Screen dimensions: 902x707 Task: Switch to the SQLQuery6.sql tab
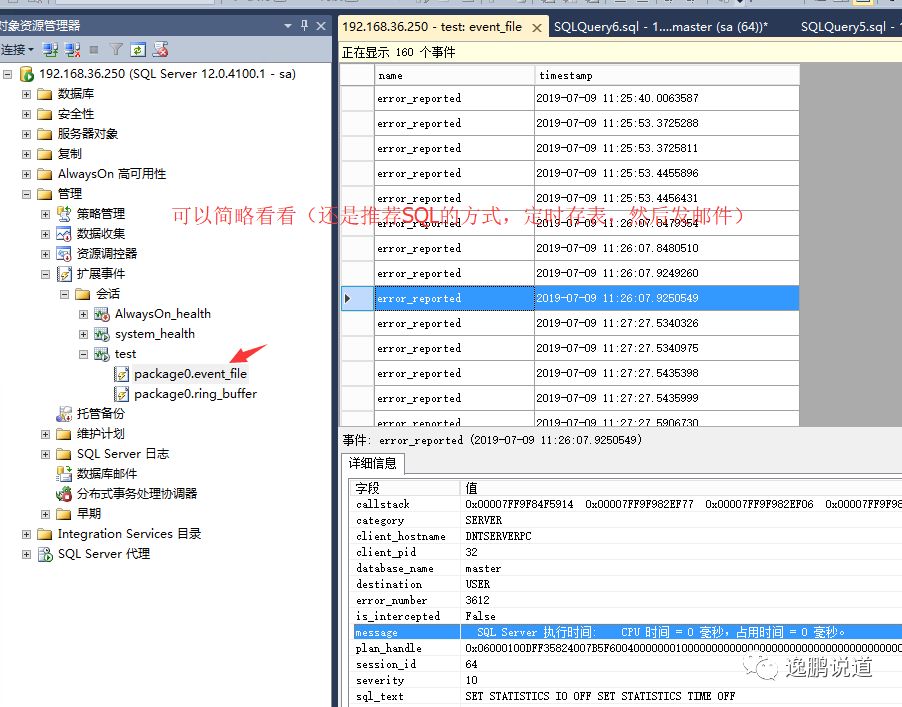coord(661,26)
